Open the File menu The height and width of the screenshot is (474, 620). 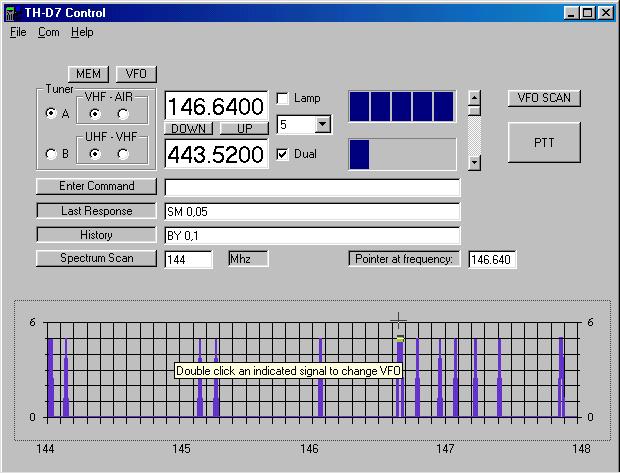(x=18, y=32)
